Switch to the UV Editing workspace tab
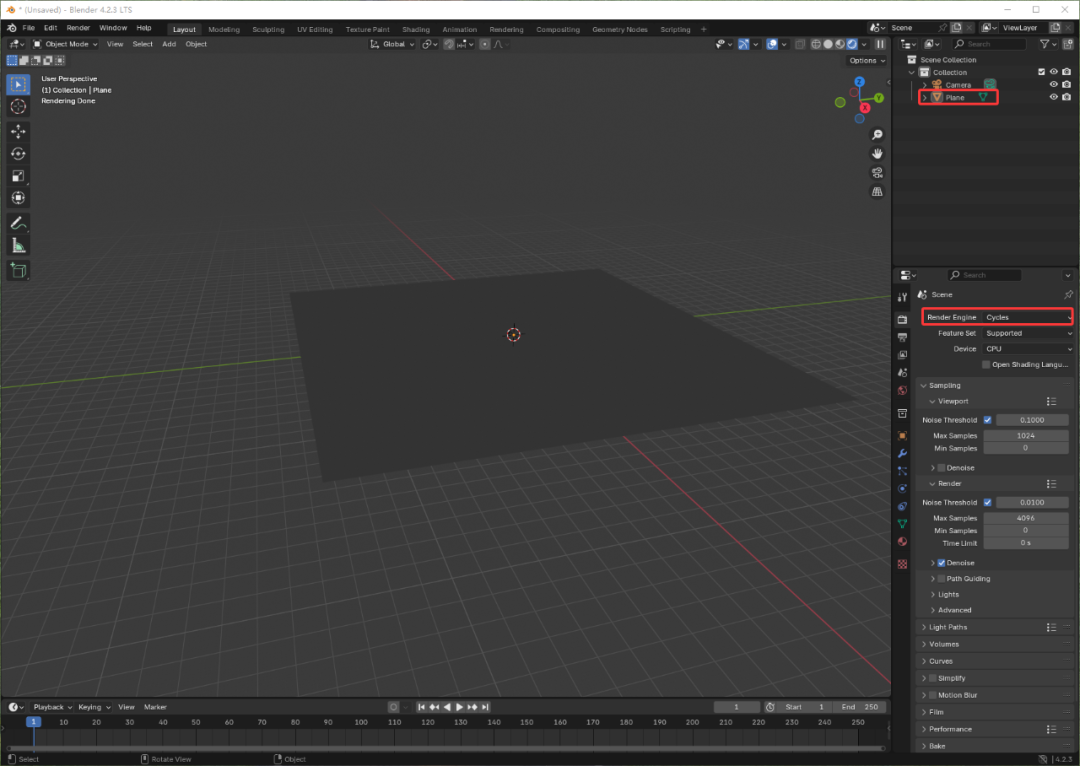 pos(315,30)
